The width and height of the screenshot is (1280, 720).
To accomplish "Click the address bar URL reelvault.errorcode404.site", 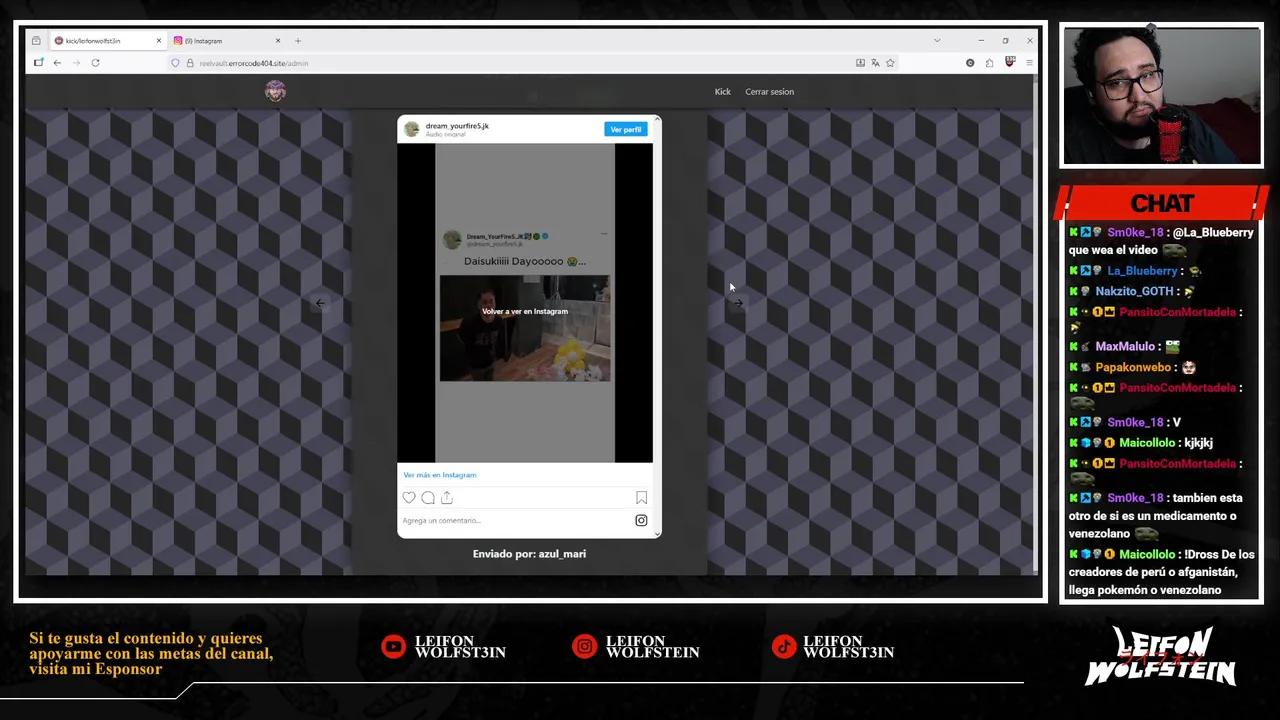I will pos(253,63).
